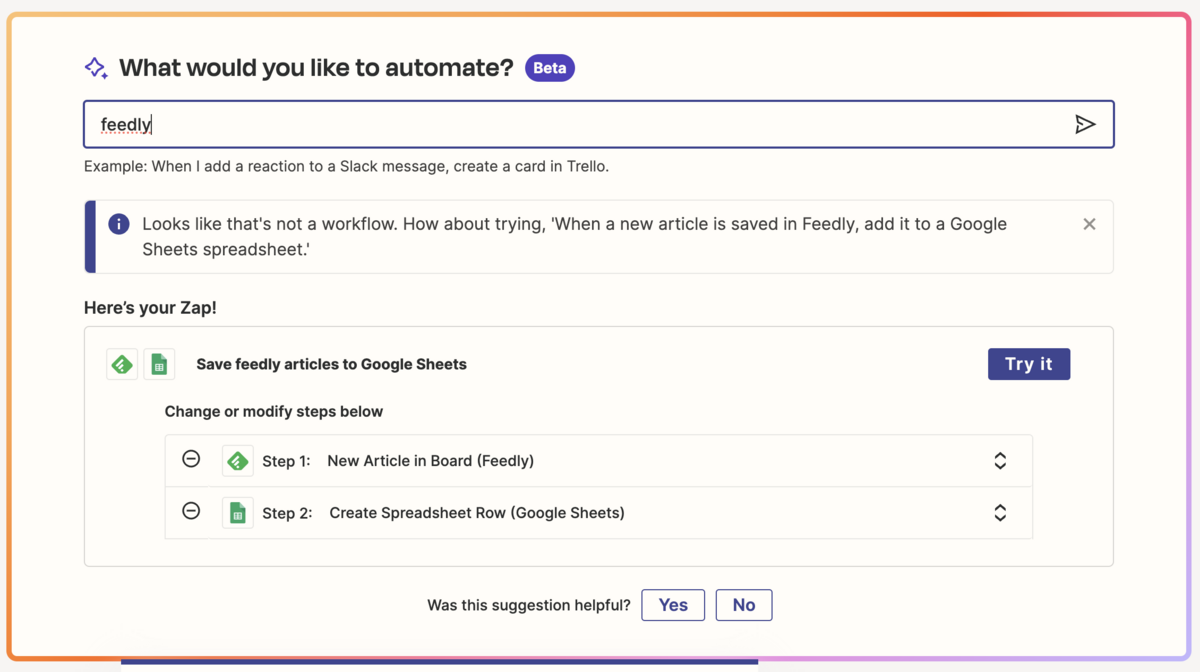Remove Step 2 with the minus icon
This screenshot has width=1200, height=672.
coord(191,511)
